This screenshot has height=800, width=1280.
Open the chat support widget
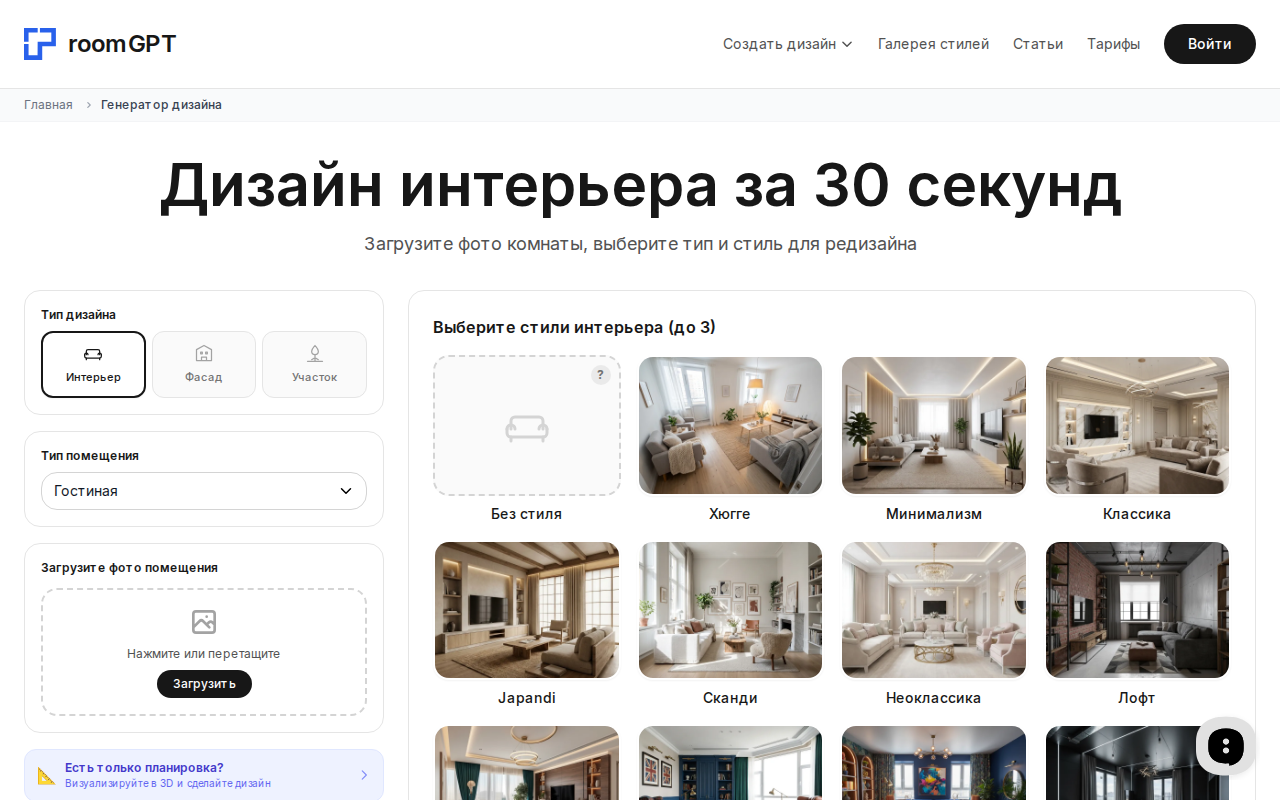(x=1225, y=746)
